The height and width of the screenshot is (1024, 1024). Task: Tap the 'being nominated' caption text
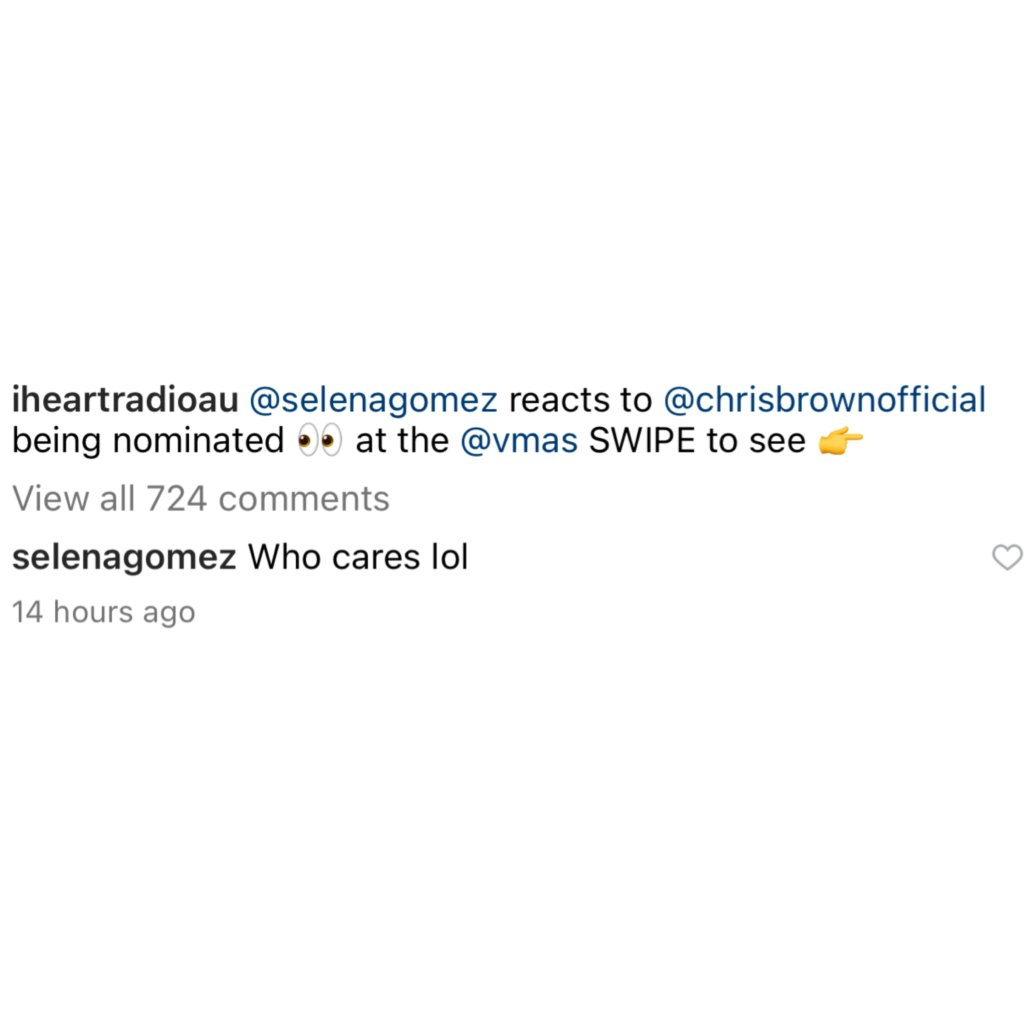click(148, 441)
